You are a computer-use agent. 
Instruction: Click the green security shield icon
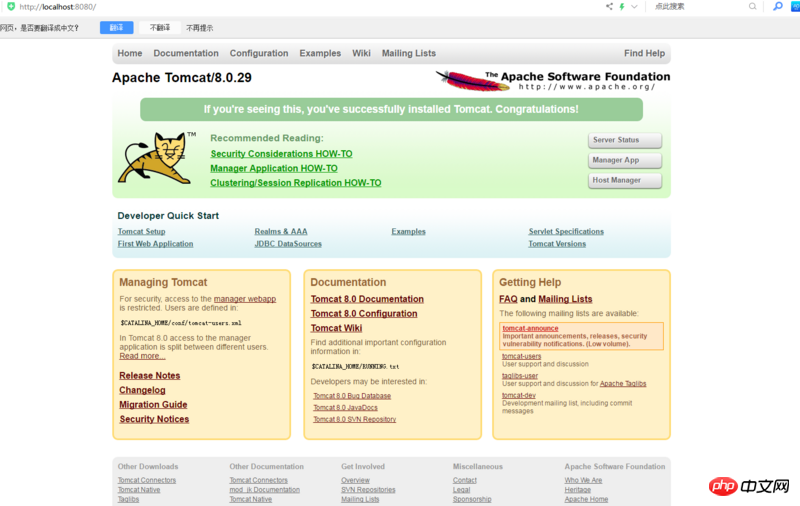point(11,7)
